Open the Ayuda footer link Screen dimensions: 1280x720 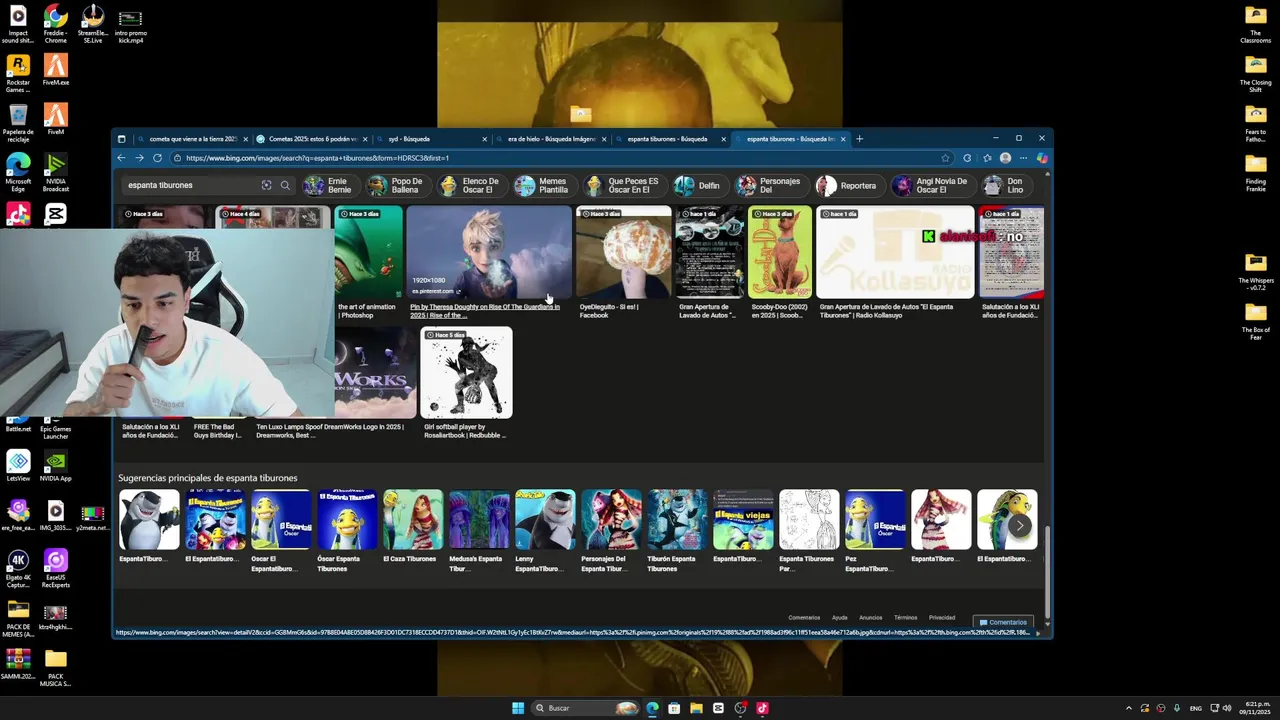(x=840, y=618)
